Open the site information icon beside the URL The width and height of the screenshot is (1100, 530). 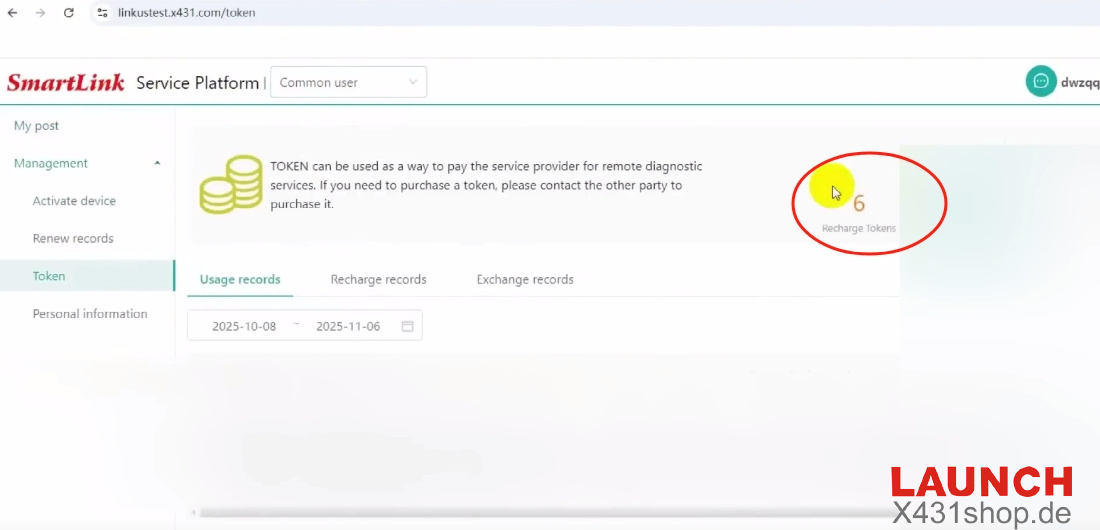point(102,13)
